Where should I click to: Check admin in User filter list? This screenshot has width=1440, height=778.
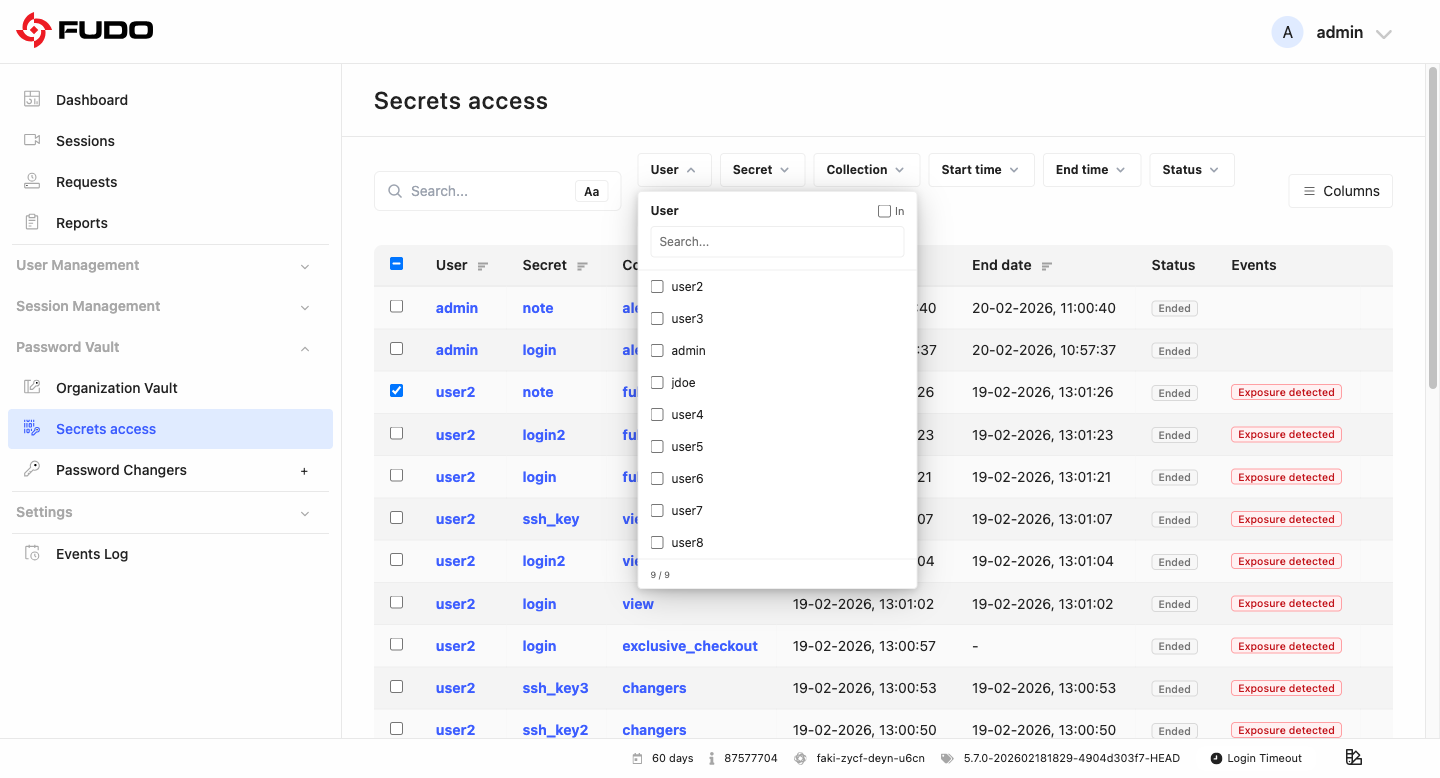[657, 351]
